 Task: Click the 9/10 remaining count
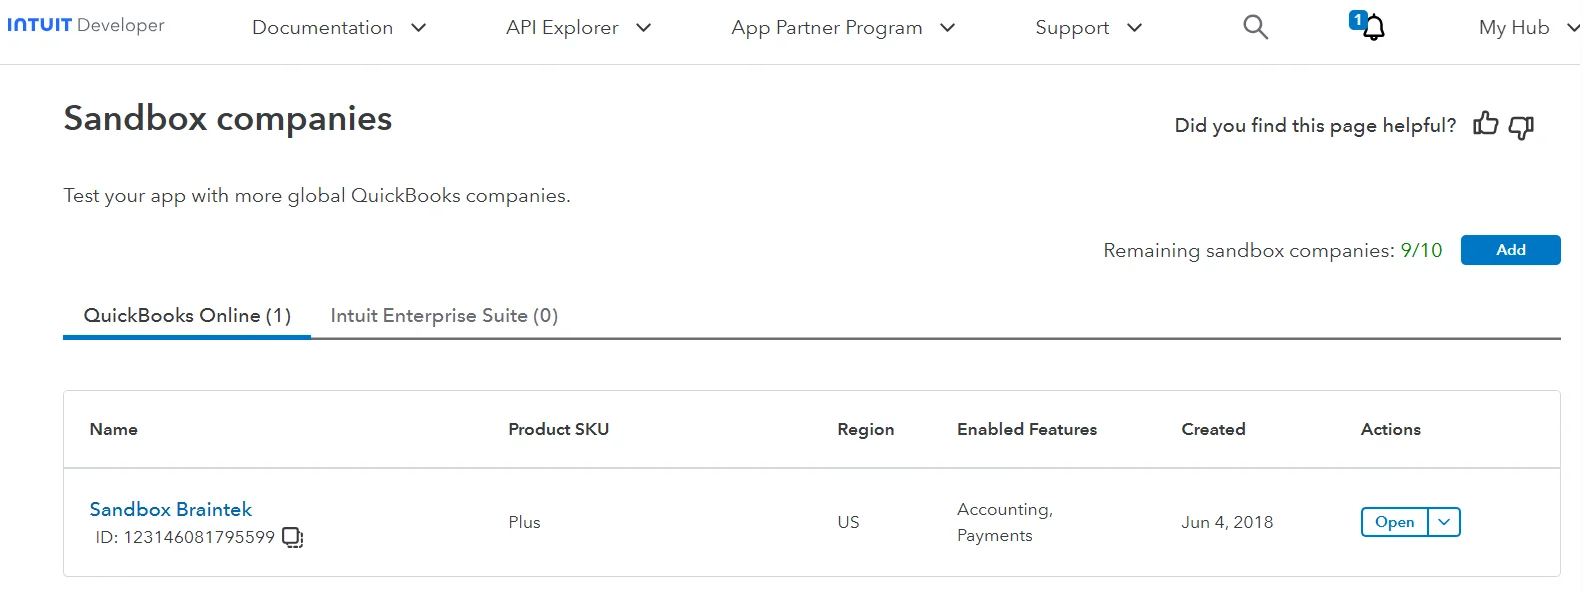[1421, 250]
